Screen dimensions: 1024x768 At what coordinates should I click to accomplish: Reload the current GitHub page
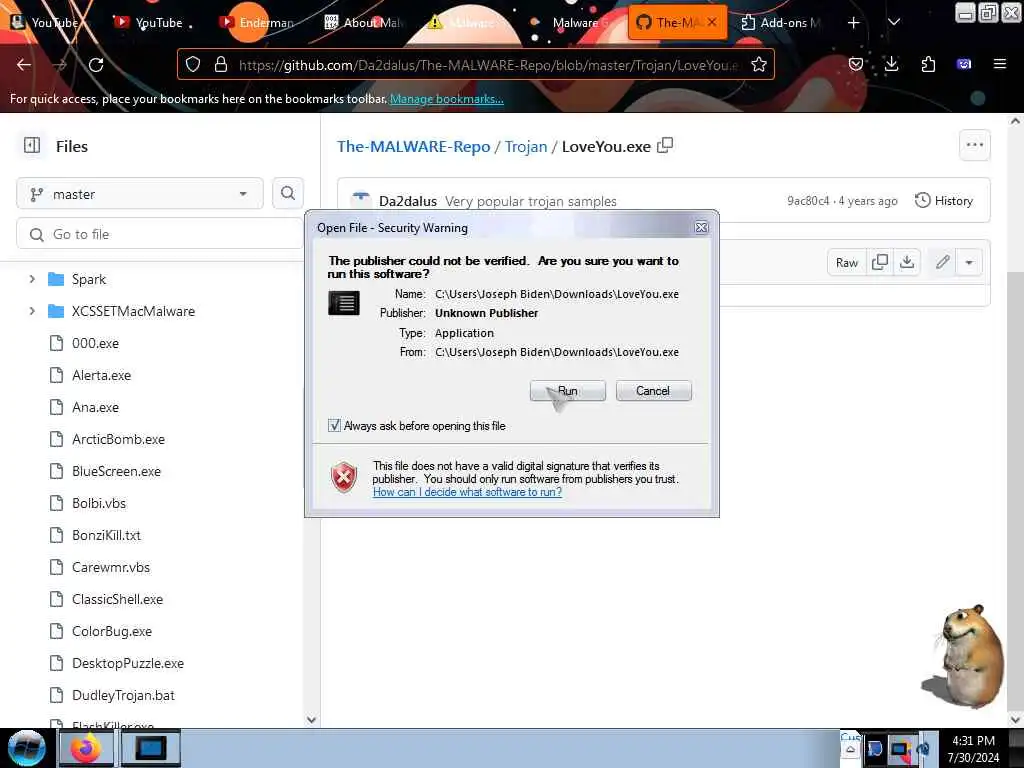[x=96, y=65]
